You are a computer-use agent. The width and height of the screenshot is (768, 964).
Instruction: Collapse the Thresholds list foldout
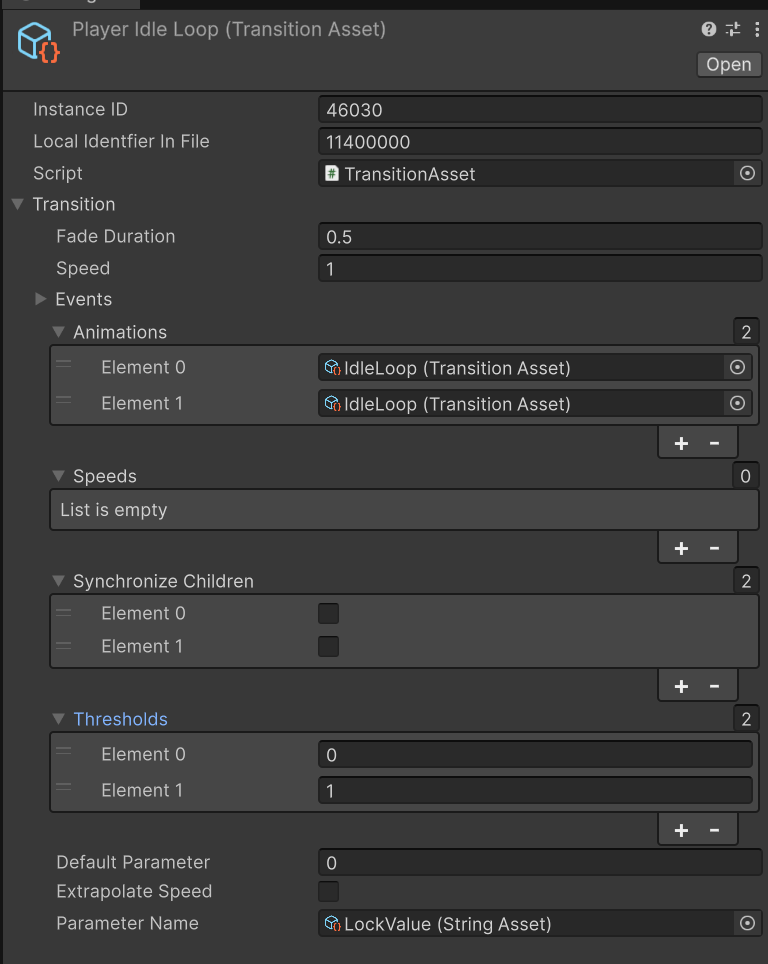click(59, 720)
